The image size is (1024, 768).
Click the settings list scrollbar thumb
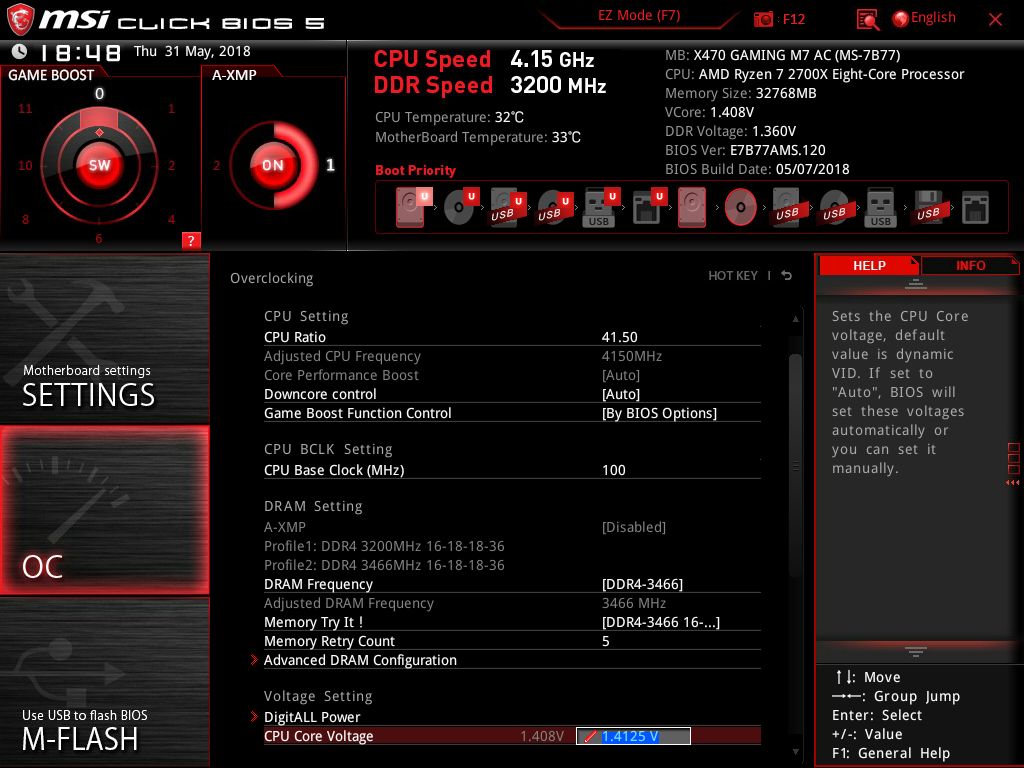(795, 465)
